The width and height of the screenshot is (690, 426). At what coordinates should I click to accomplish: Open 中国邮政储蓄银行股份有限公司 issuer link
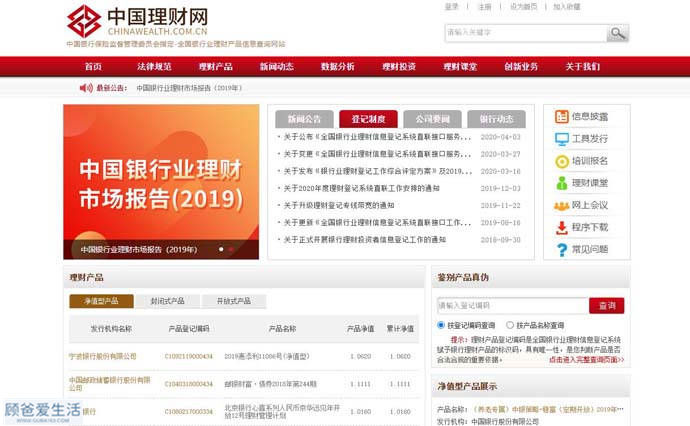[x=110, y=384]
